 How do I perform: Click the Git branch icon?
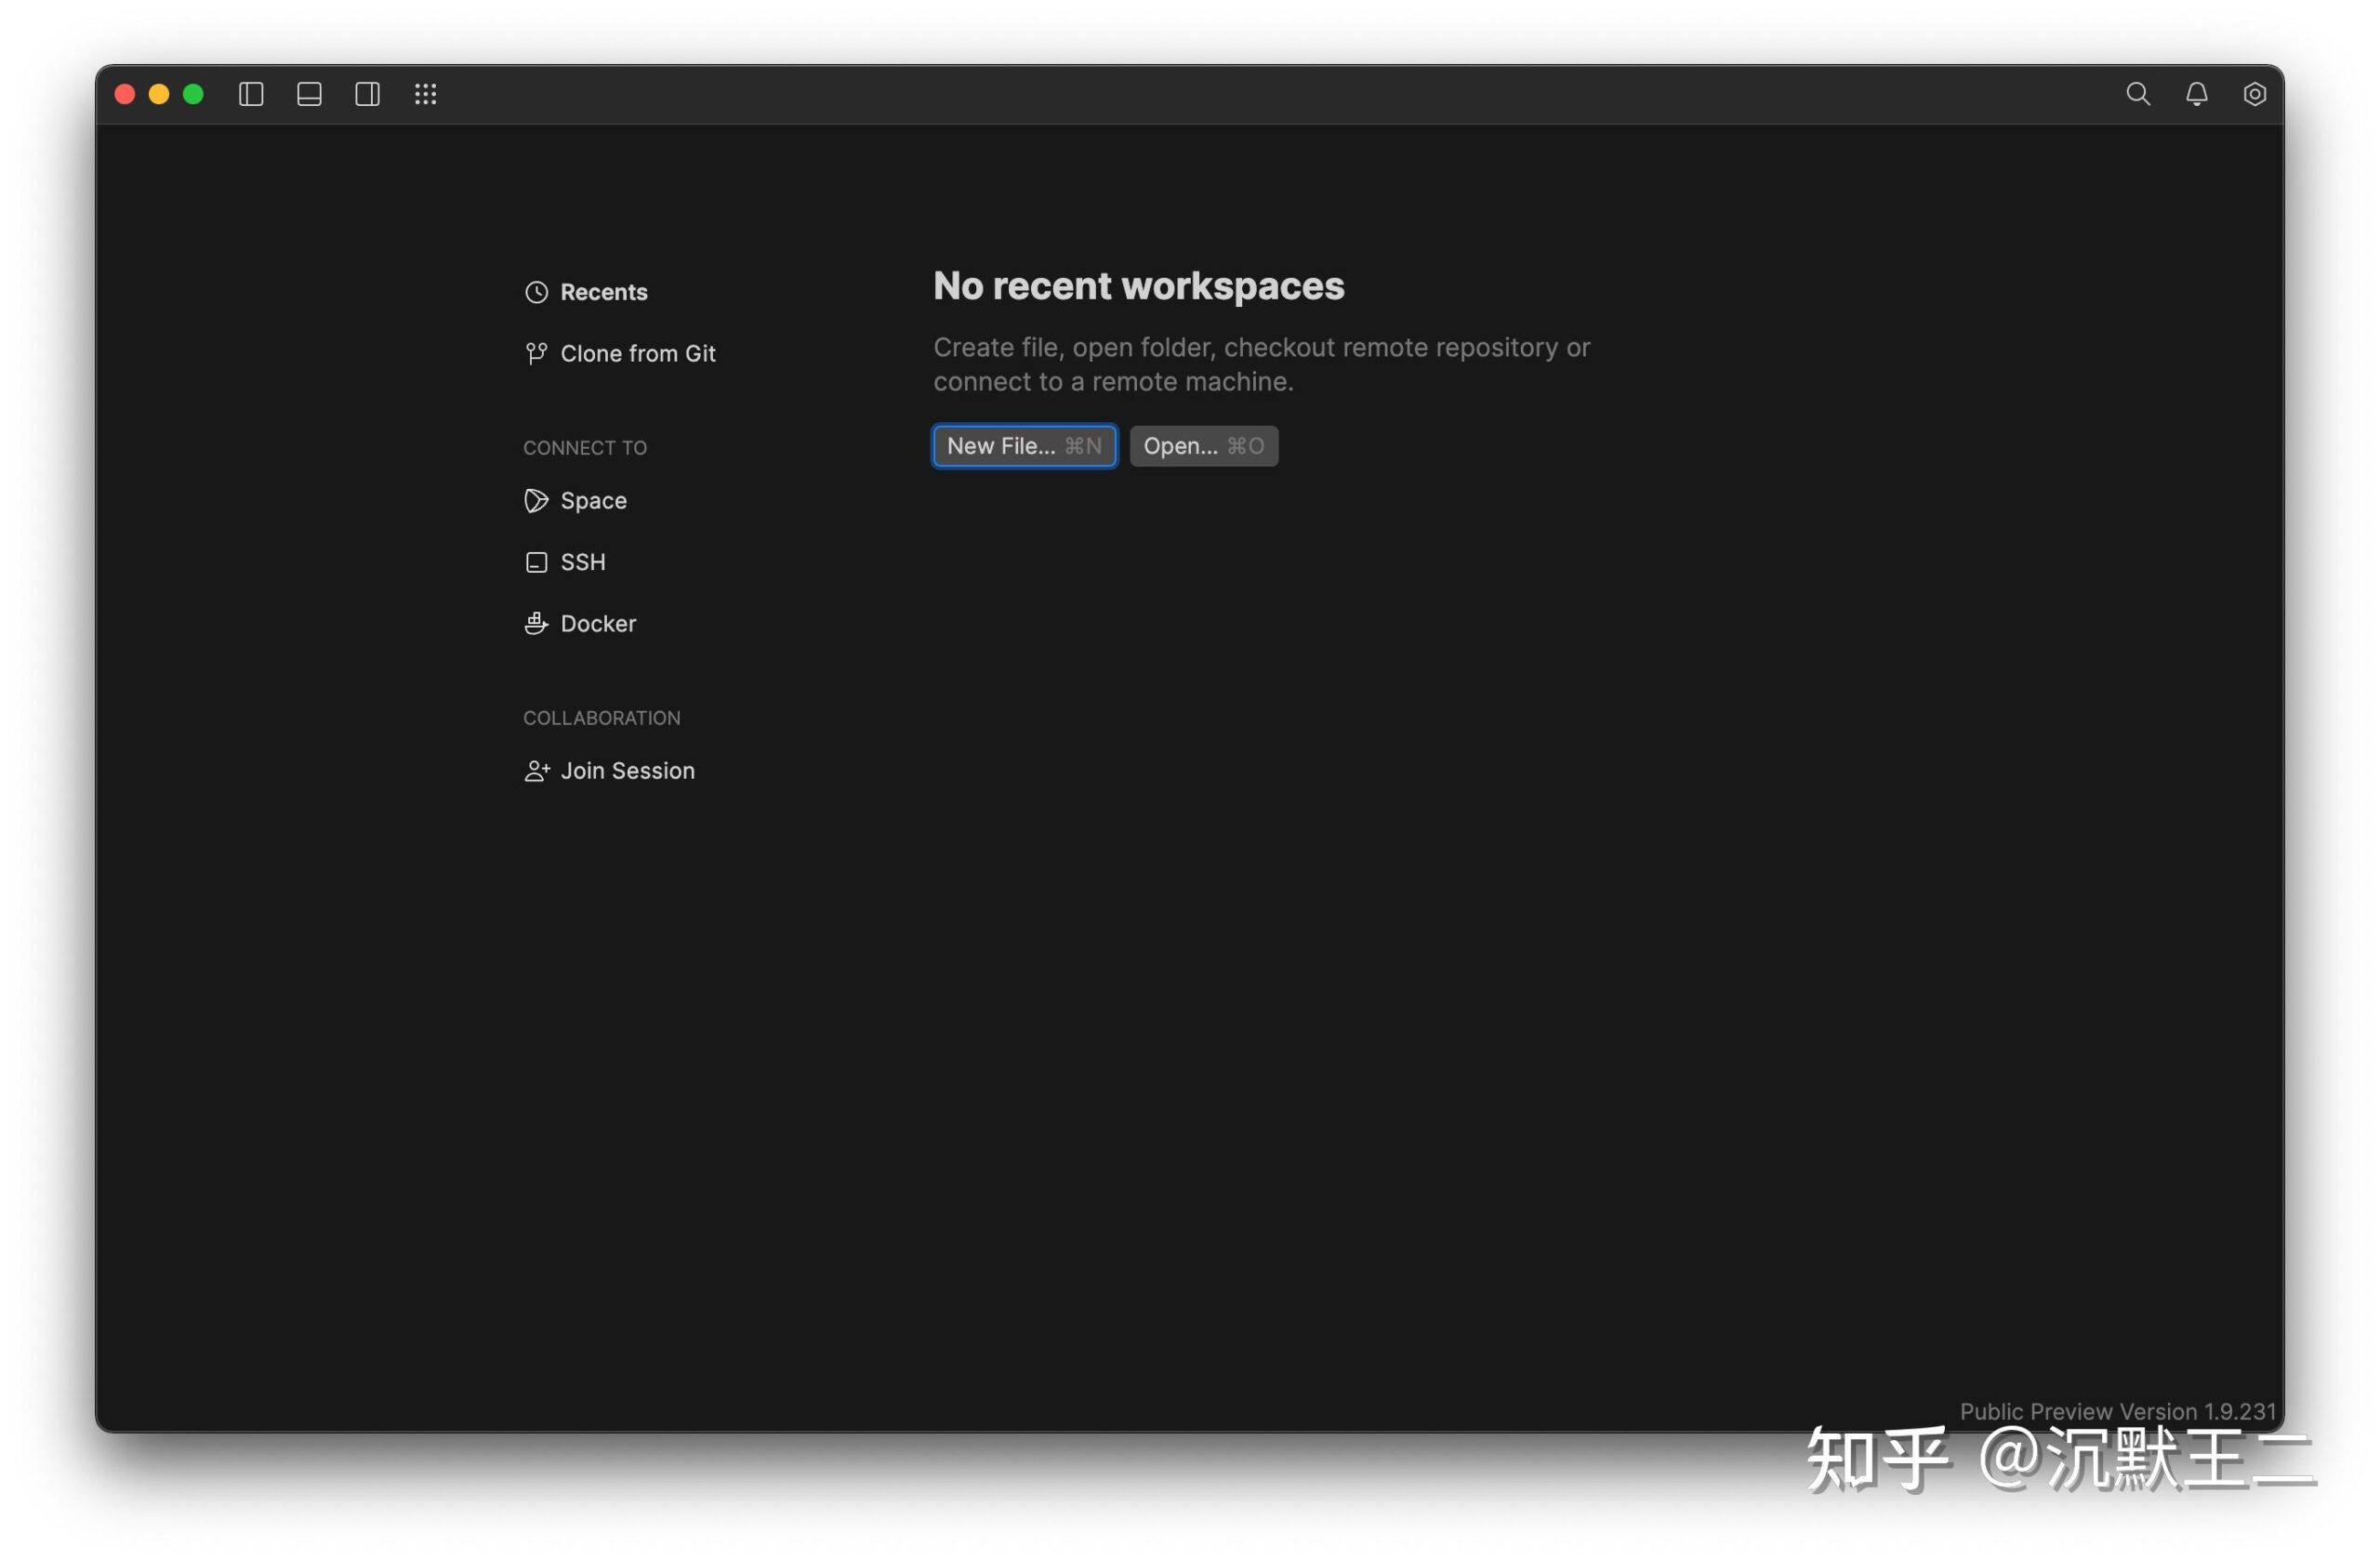[536, 353]
